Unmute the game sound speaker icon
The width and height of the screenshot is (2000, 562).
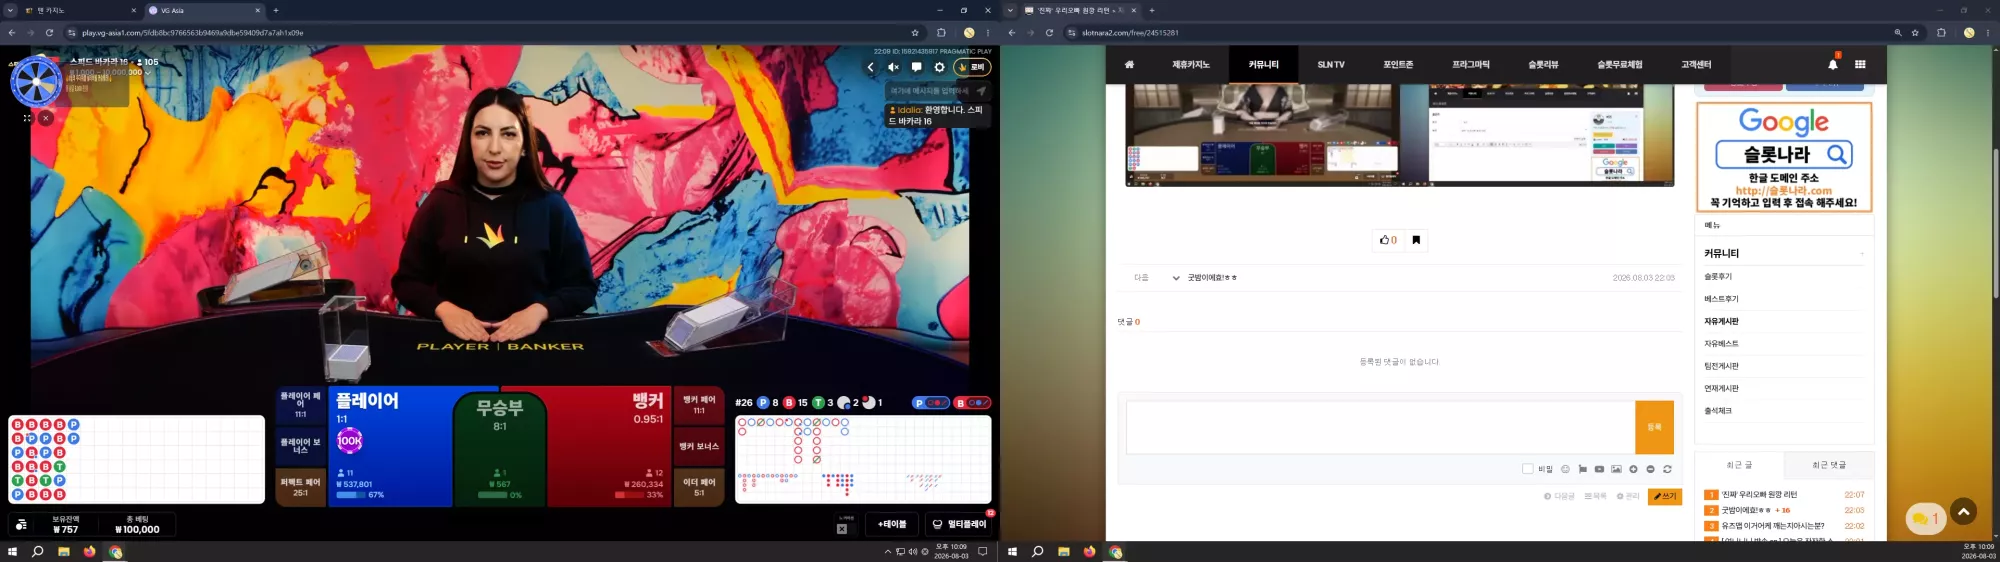893,67
